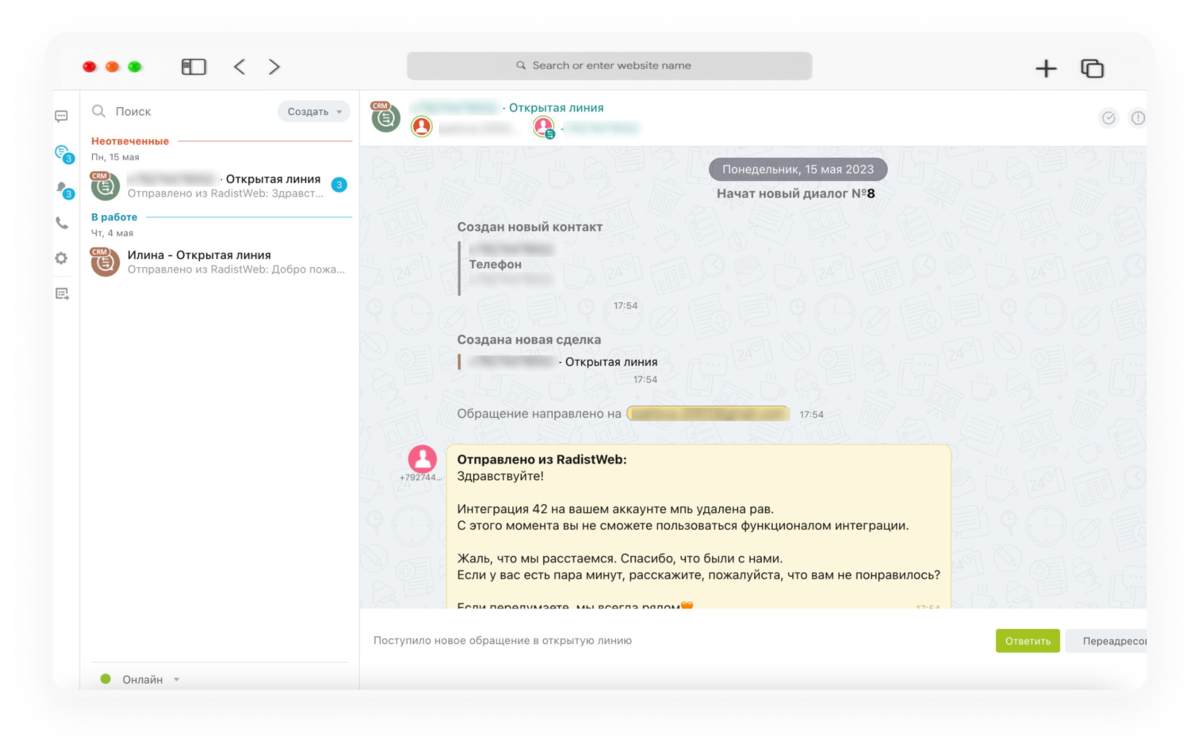This screenshot has width=1200, height=756.
Task: Click green CRM avatar of unanswered chat
Action: click(x=105, y=185)
